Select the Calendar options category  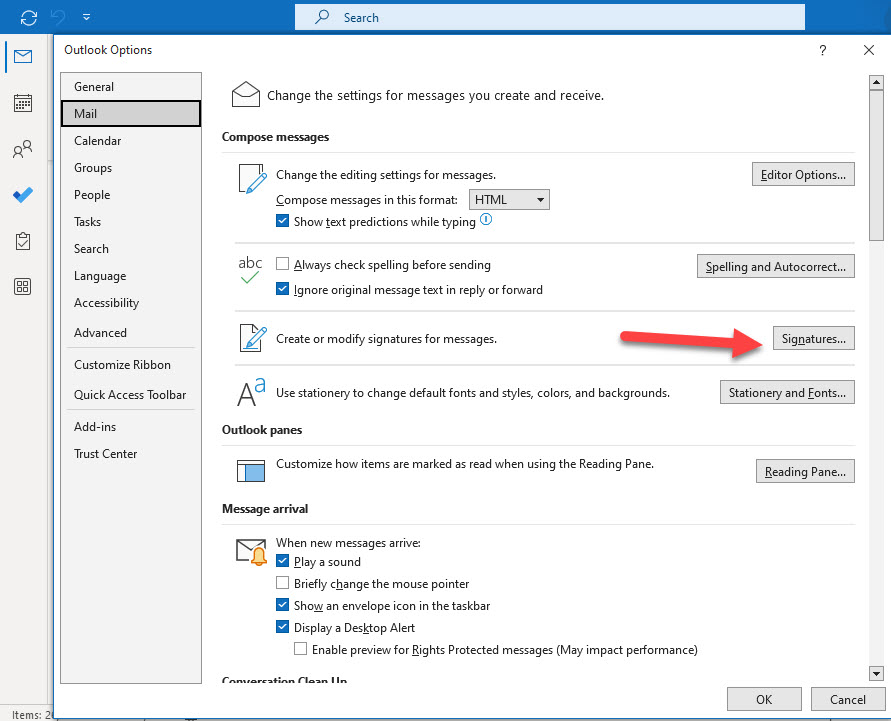coord(131,141)
